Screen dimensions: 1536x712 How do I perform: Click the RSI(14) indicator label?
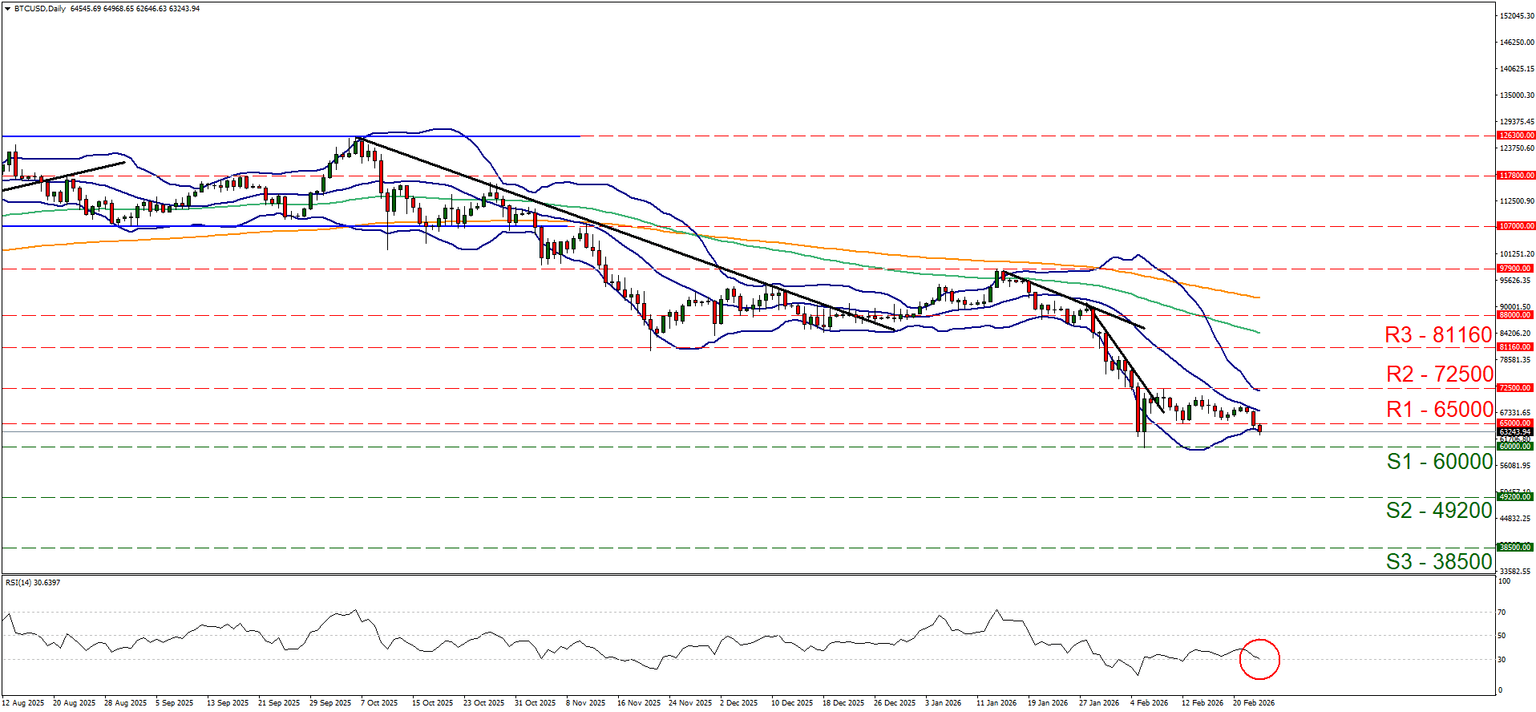(34, 582)
